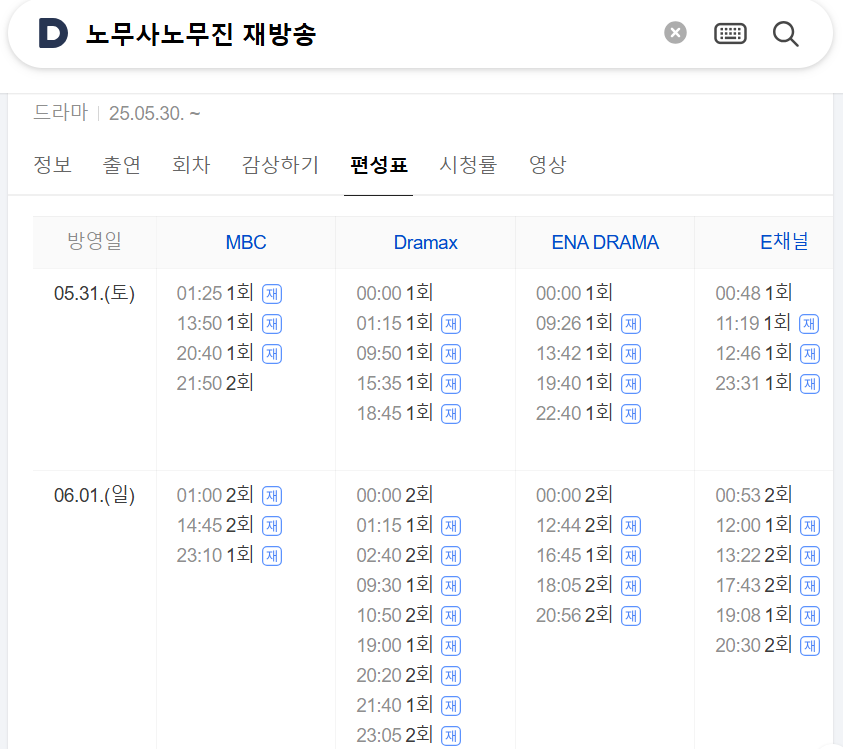Open the MBC channel link

pos(246,242)
